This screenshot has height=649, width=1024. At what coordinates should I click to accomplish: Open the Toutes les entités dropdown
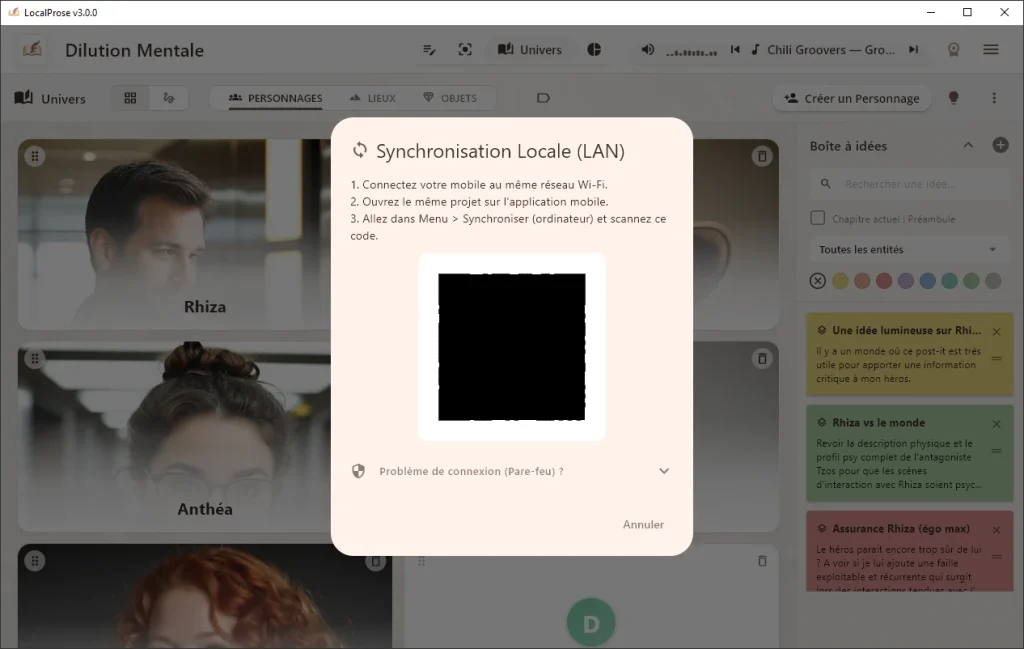click(909, 249)
